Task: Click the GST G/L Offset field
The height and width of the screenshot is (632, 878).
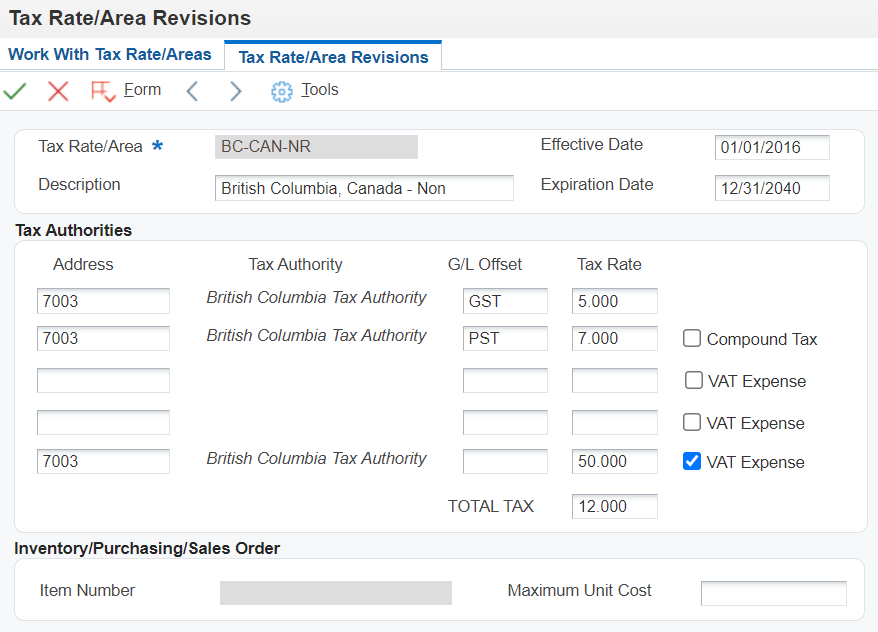Action: pos(505,301)
